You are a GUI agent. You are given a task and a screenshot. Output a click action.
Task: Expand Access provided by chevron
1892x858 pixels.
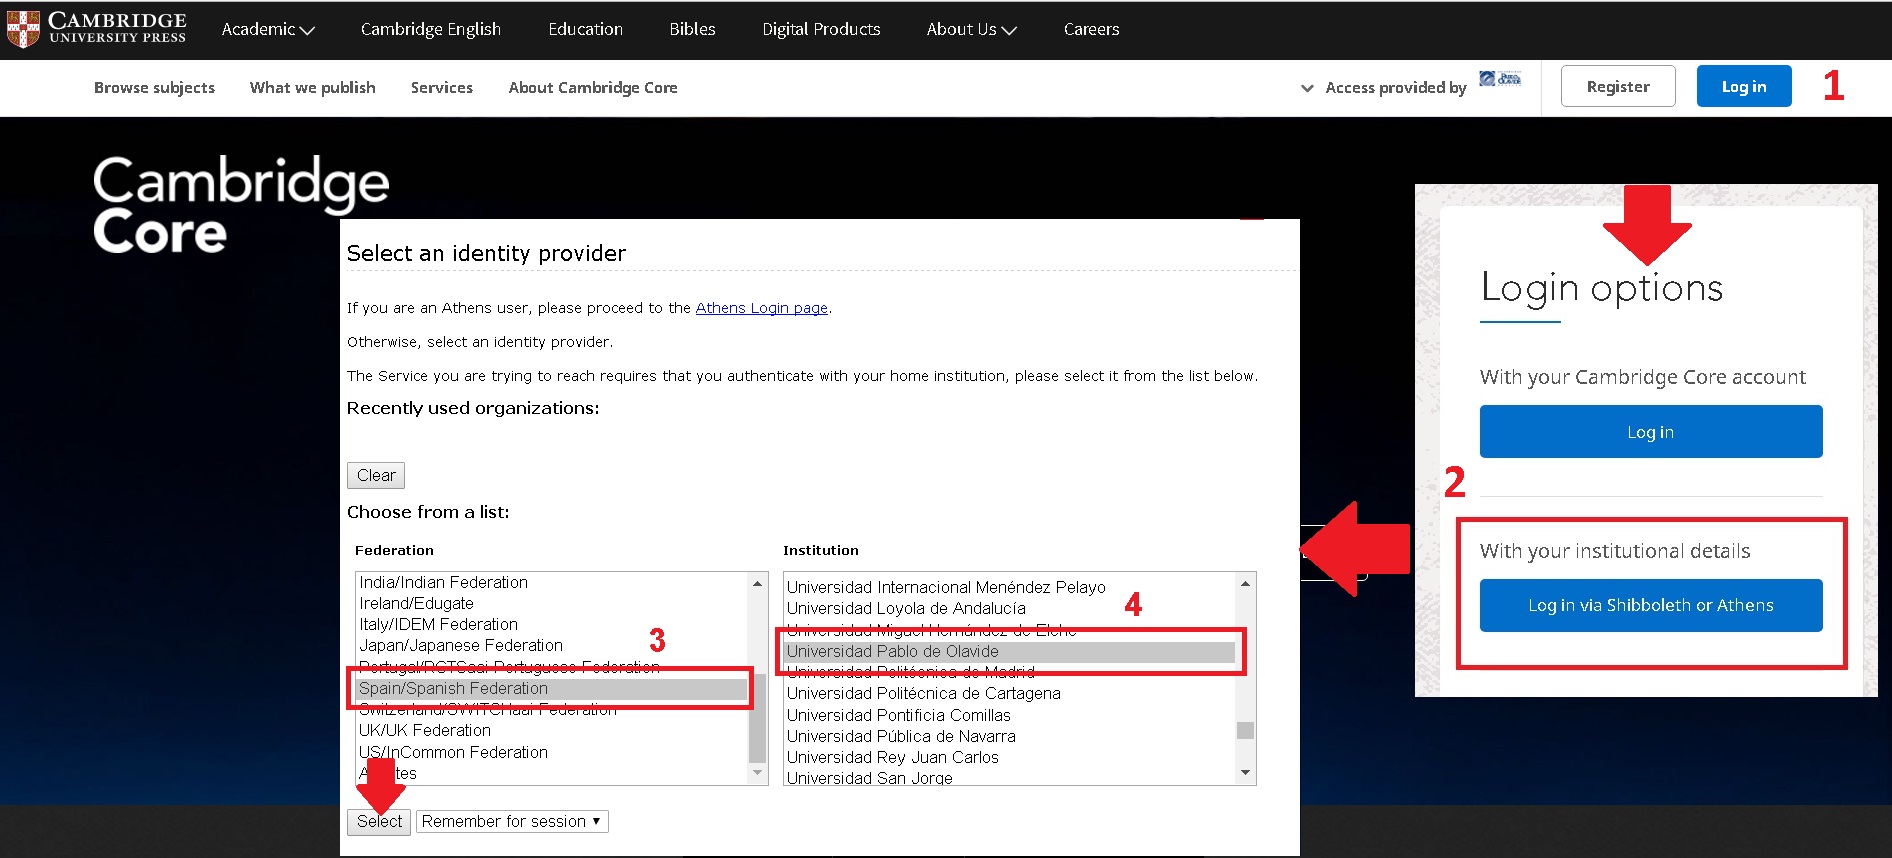1307,88
